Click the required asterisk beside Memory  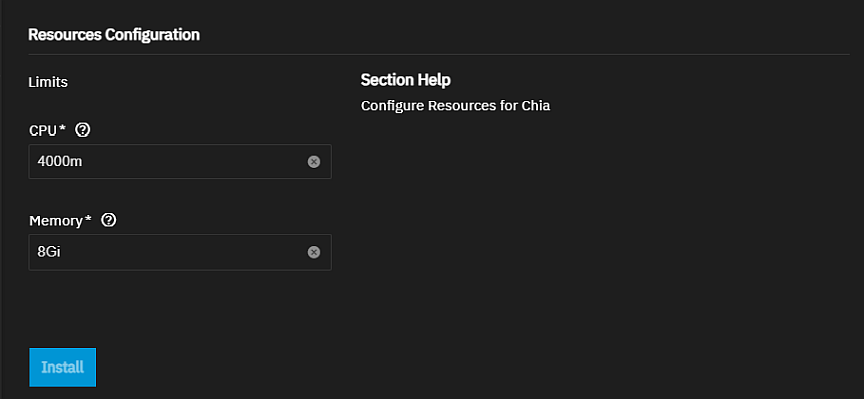click(88, 219)
